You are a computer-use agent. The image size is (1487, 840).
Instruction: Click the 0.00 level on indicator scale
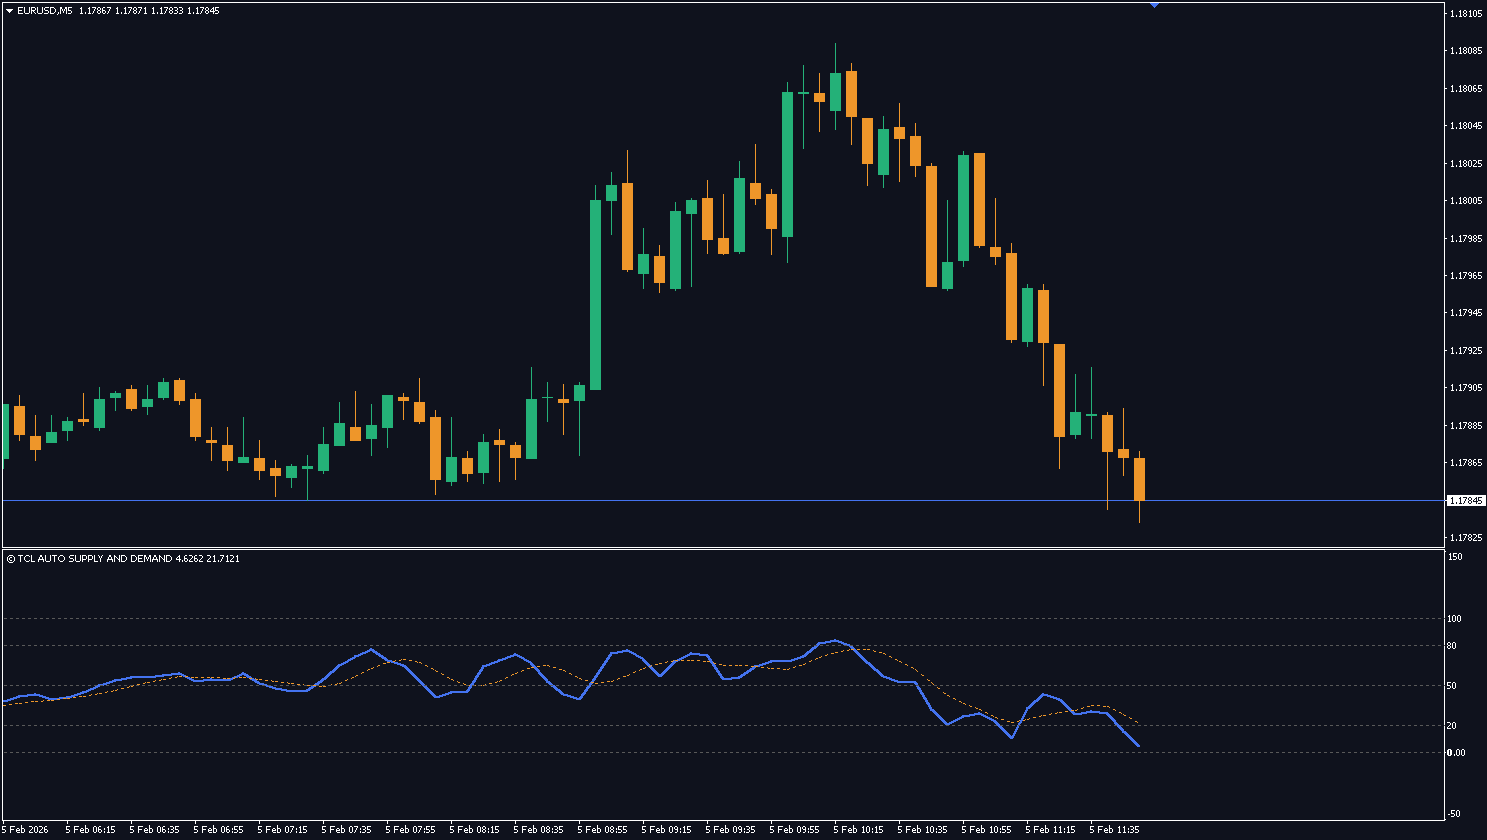(1456, 753)
